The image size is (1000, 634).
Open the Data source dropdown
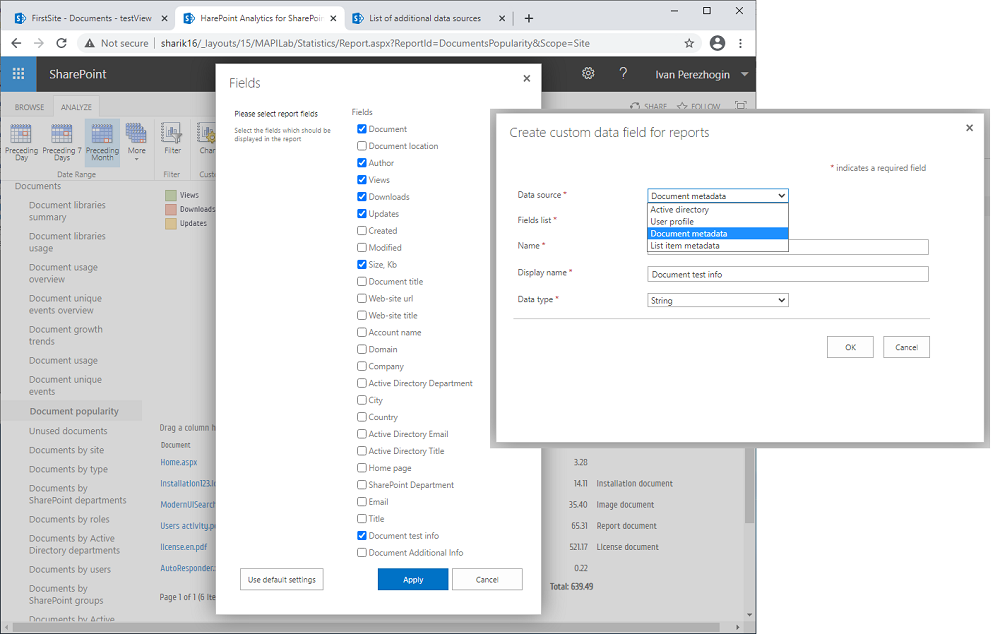tap(717, 196)
